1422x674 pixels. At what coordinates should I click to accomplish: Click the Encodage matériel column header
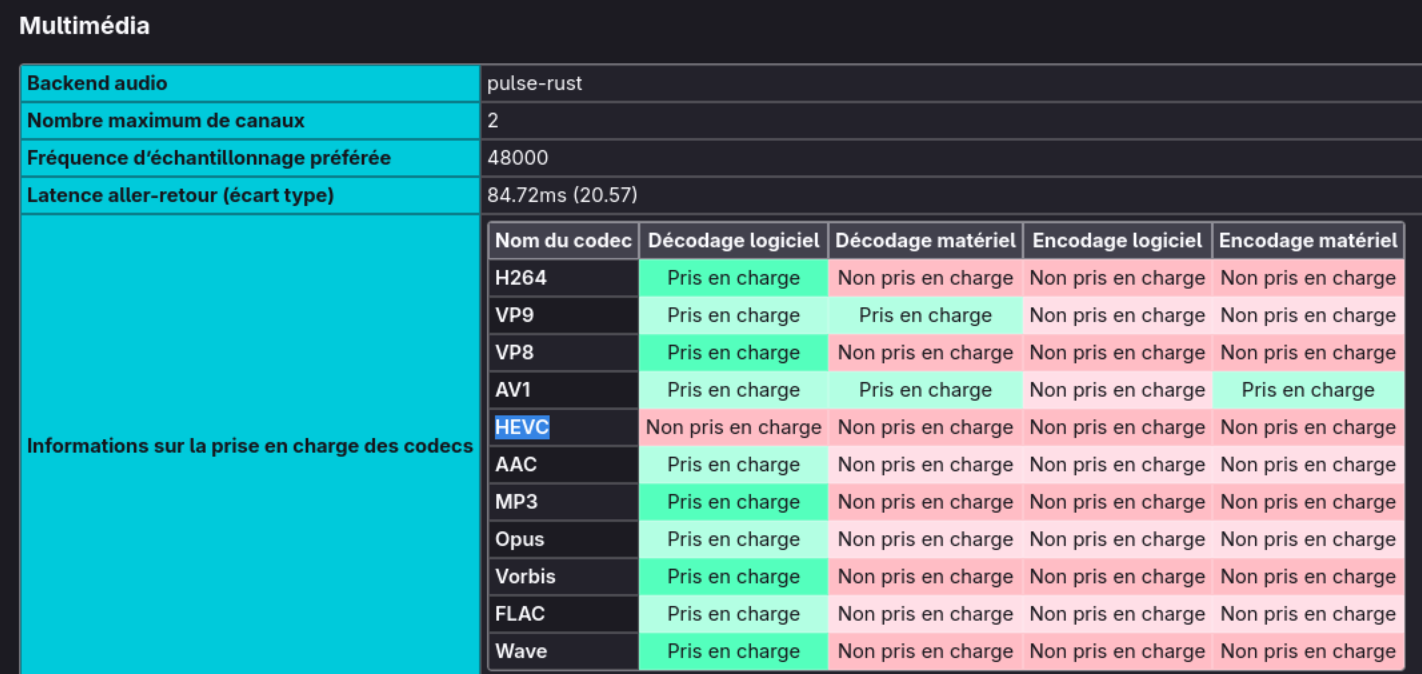pos(1308,240)
